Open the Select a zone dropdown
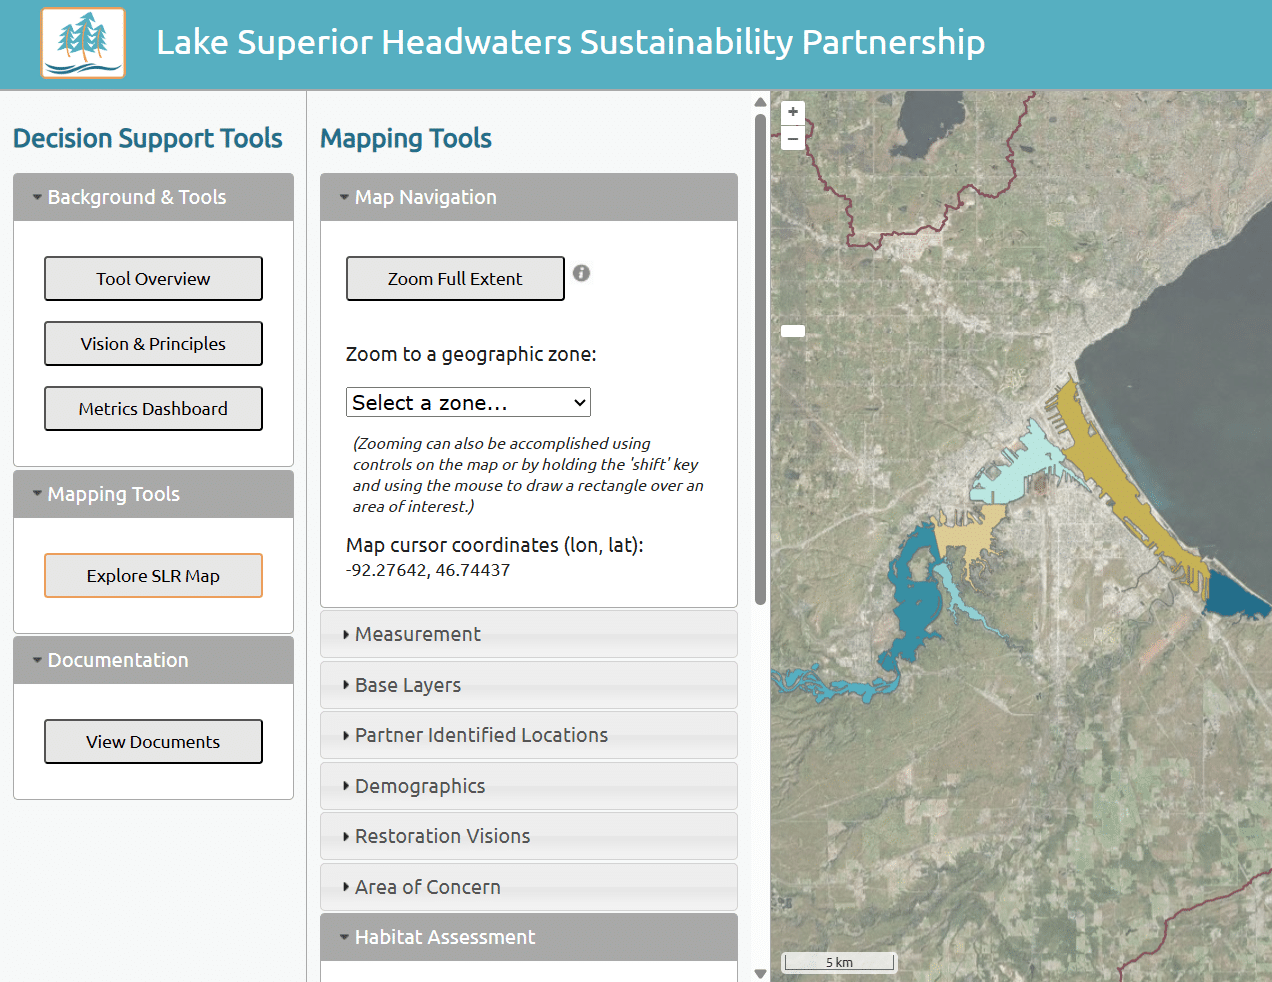This screenshot has height=982, width=1272. tap(468, 402)
